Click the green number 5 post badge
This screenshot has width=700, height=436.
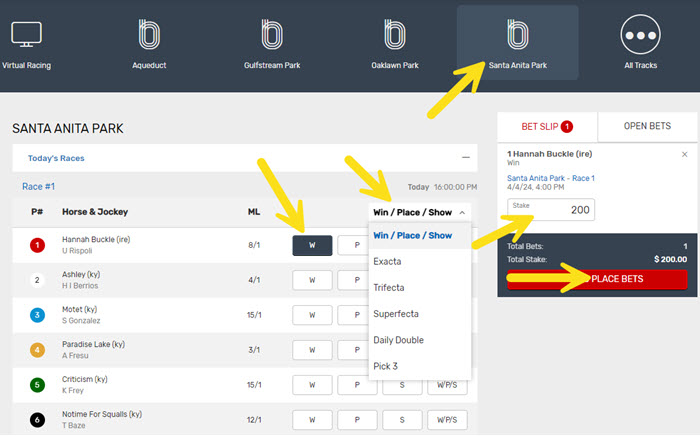coord(37,385)
